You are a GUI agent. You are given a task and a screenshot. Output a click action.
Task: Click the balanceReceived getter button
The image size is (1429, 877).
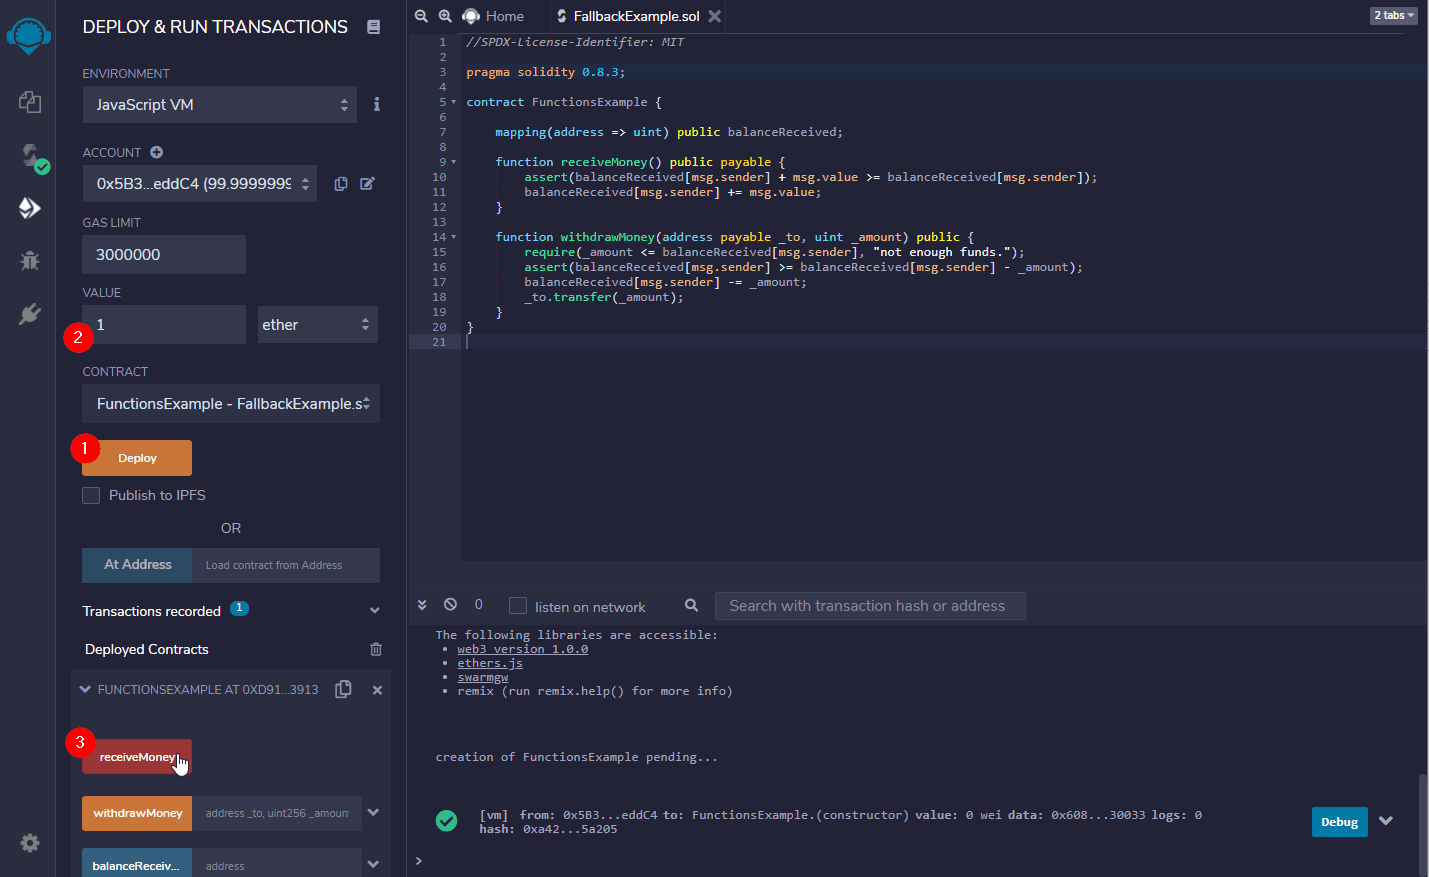click(136, 864)
